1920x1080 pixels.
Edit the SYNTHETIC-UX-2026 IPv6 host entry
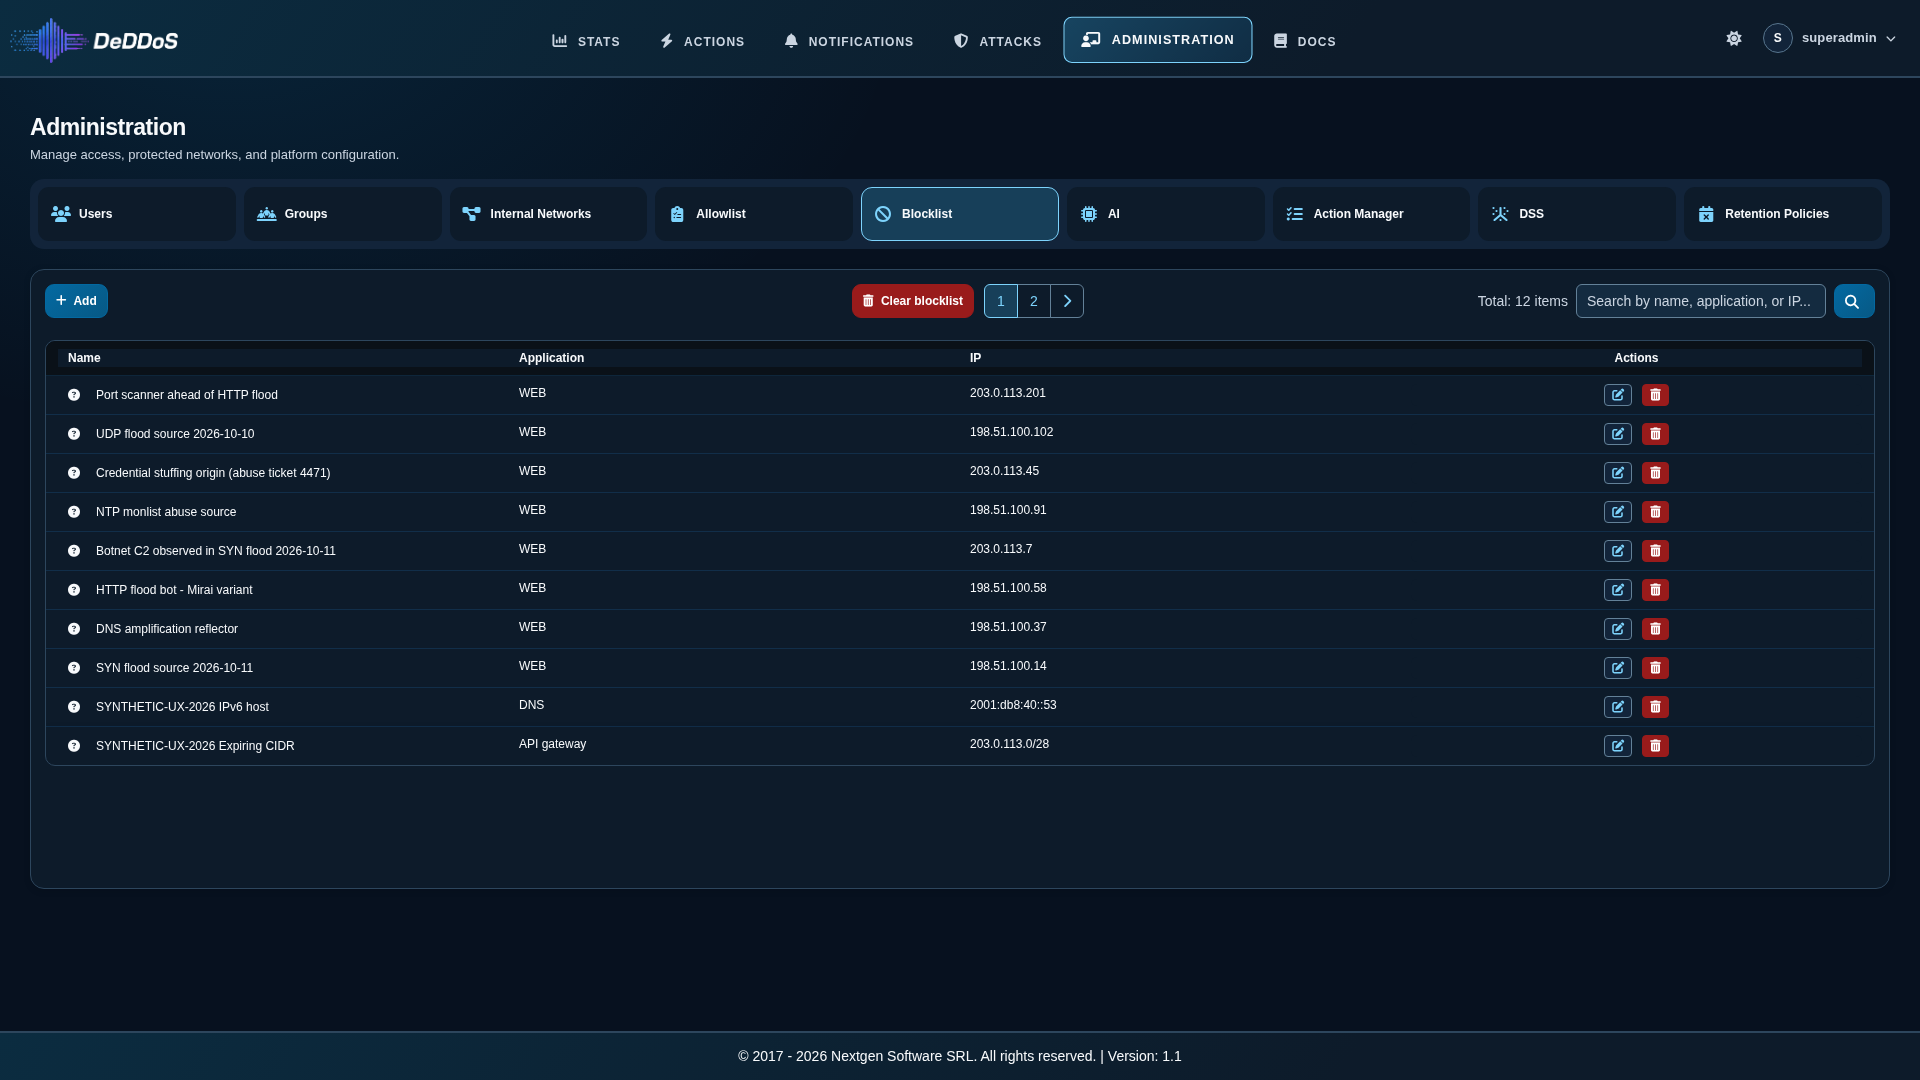point(1618,707)
